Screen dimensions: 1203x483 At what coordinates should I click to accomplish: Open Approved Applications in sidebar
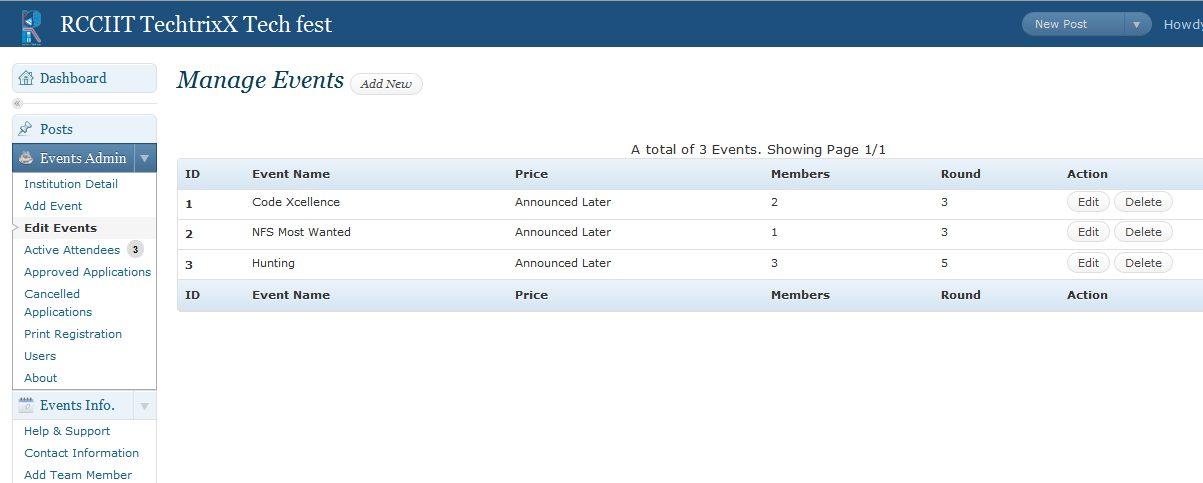pos(88,272)
